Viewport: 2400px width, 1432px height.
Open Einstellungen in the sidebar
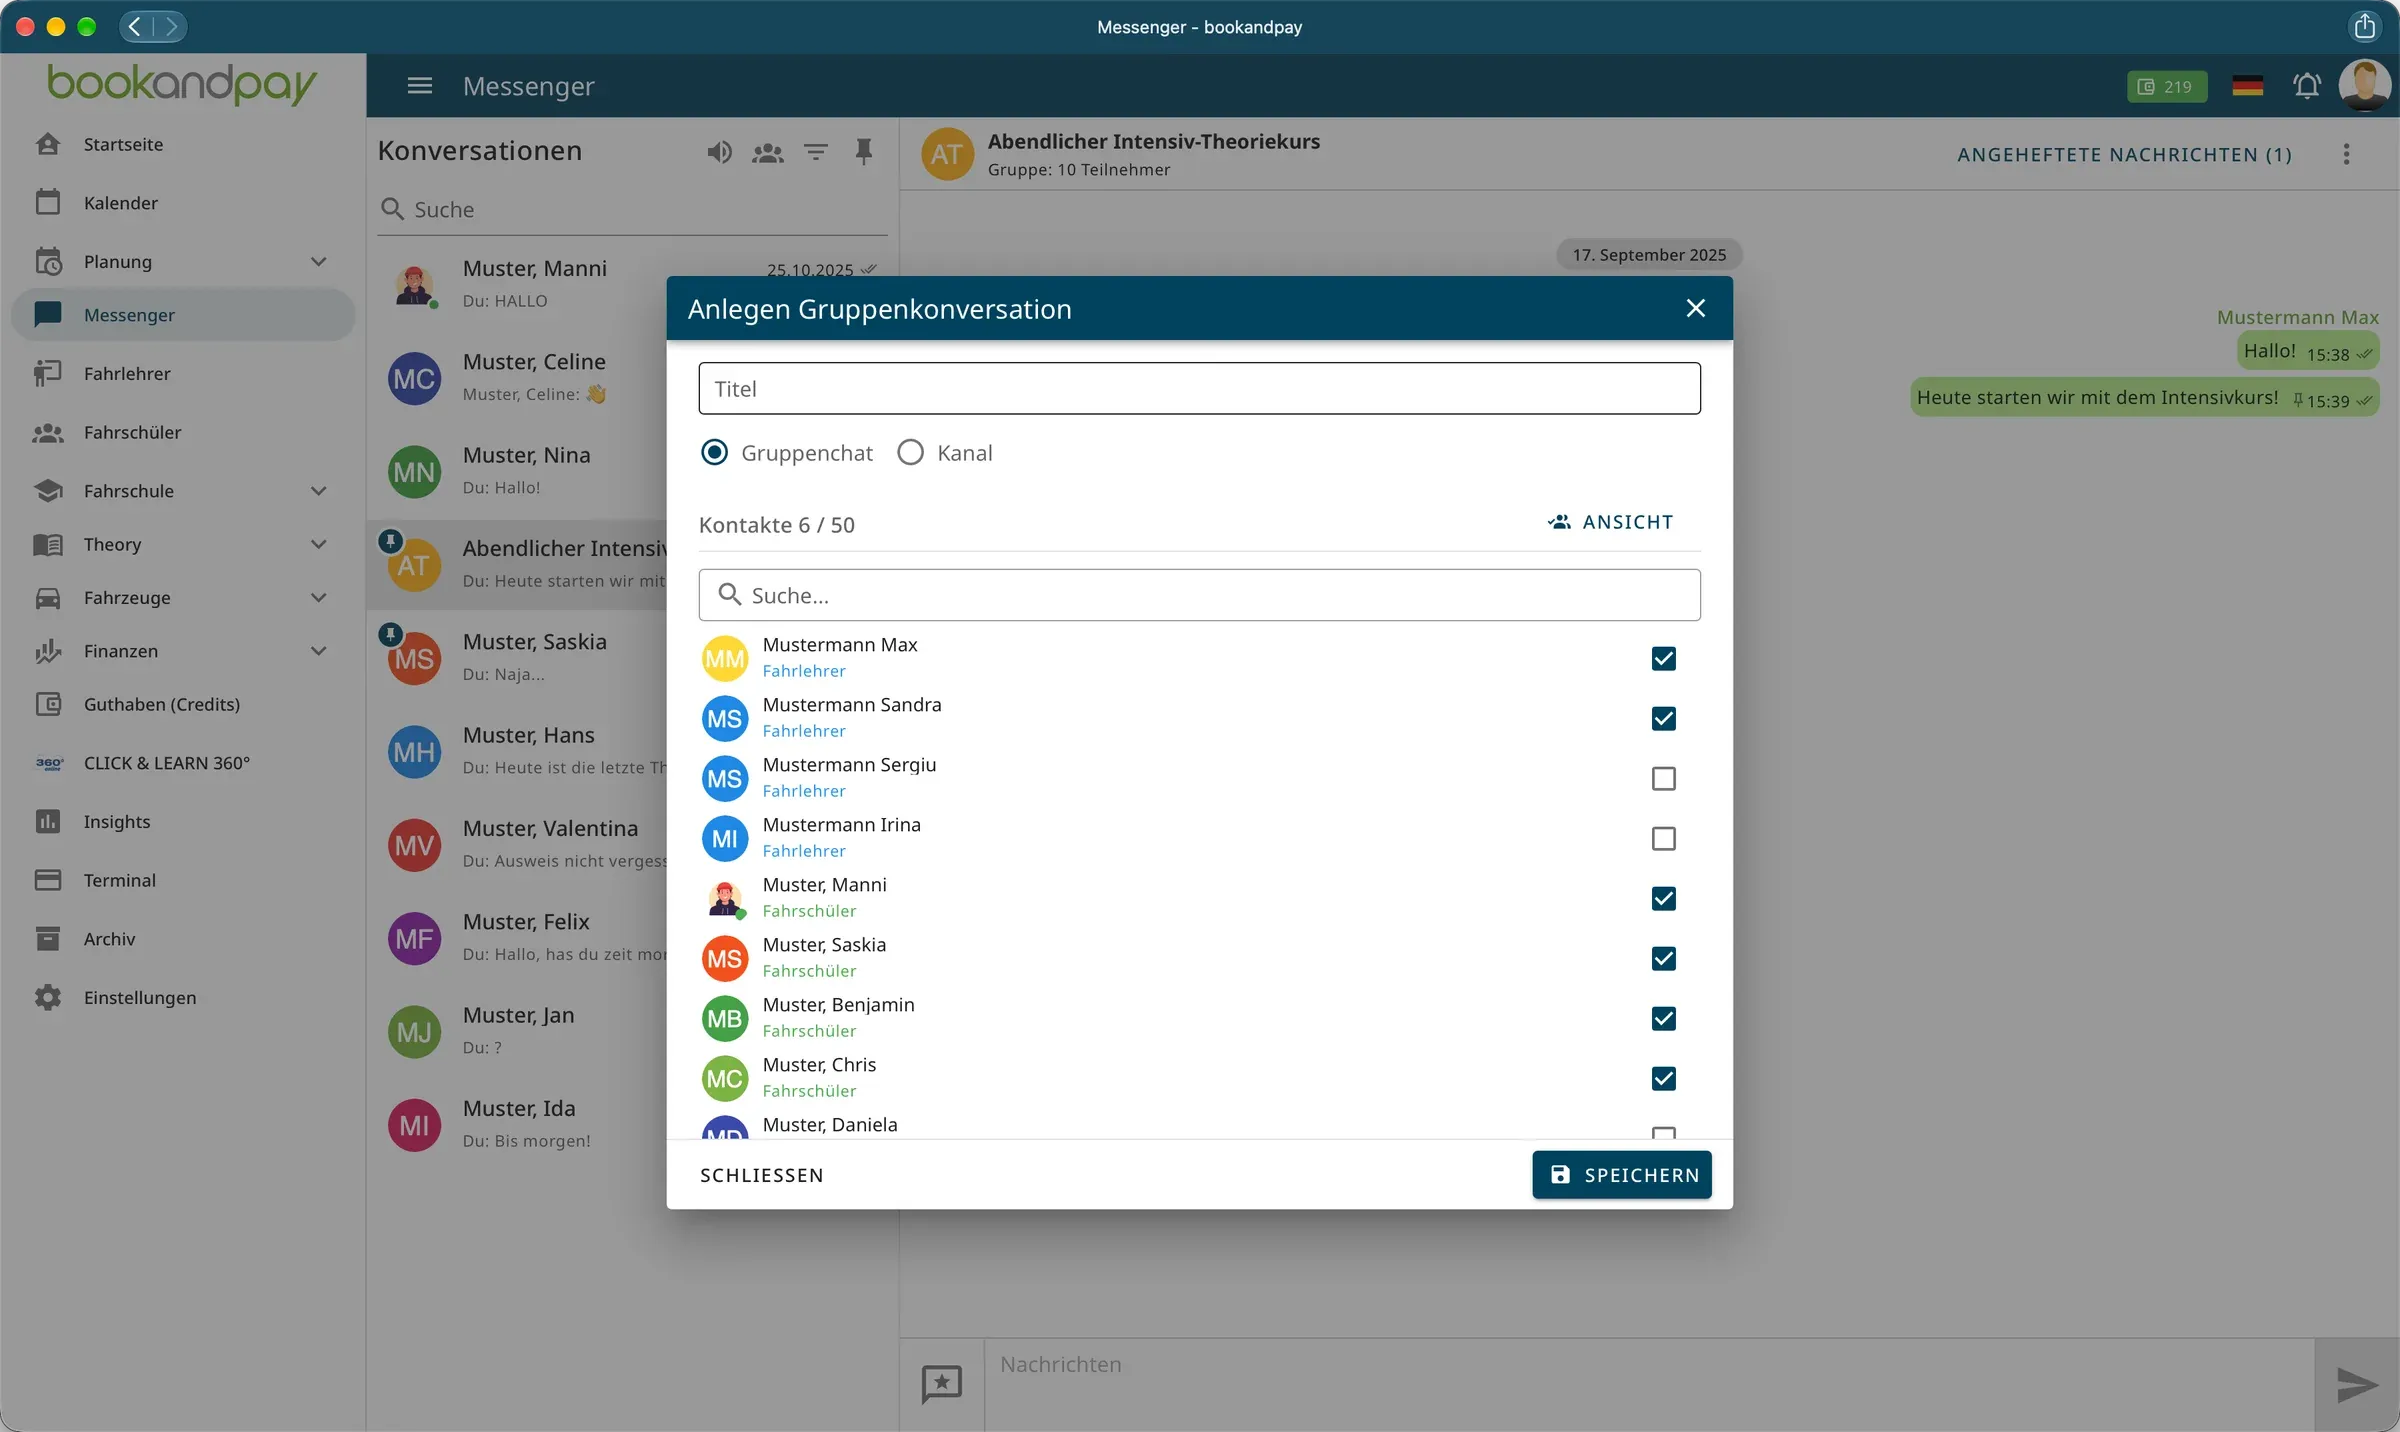click(183, 997)
